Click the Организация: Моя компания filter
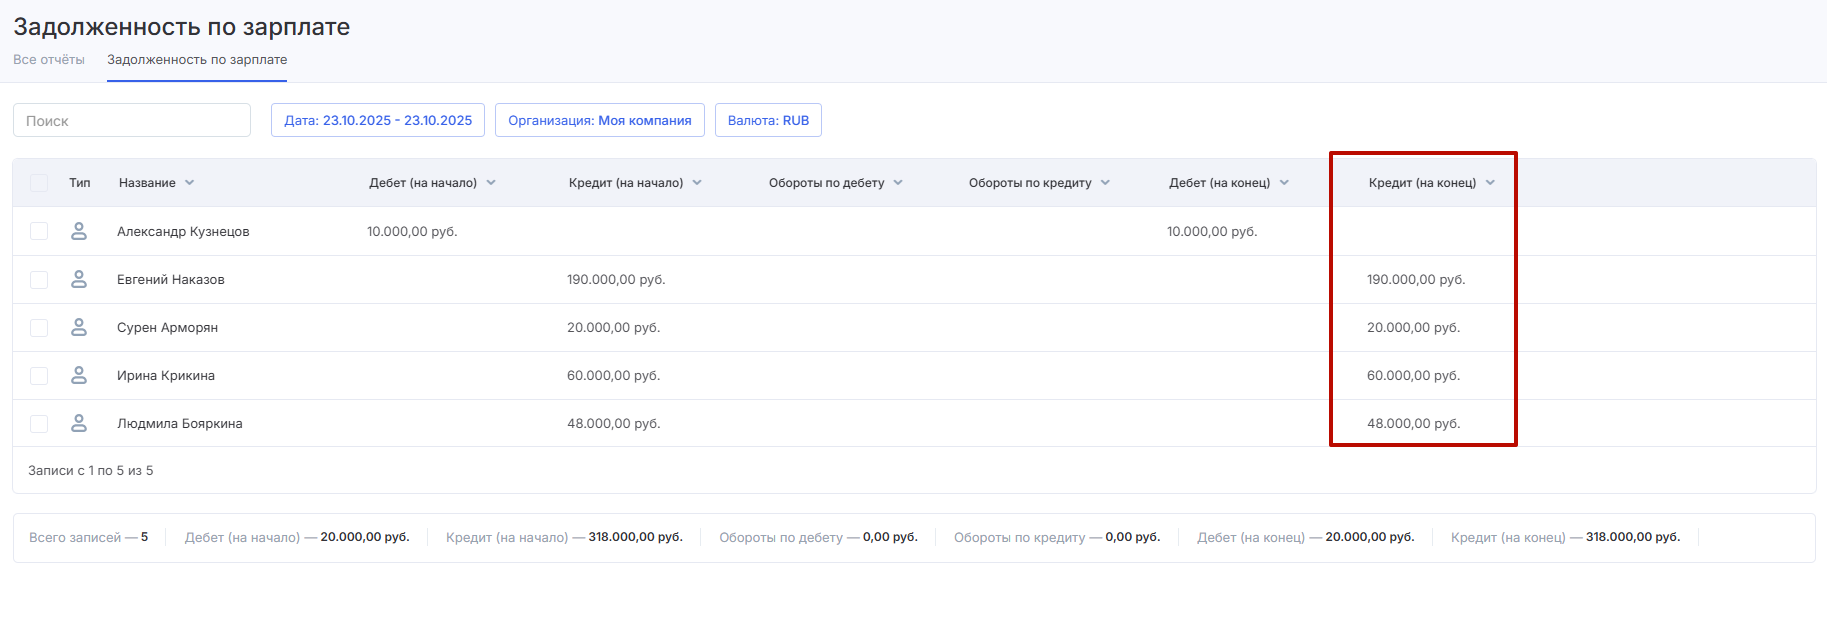 click(600, 120)
